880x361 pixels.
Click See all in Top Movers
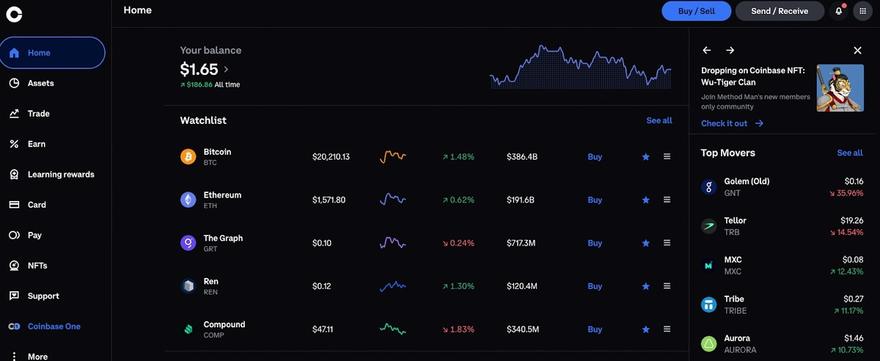[850, 153]
